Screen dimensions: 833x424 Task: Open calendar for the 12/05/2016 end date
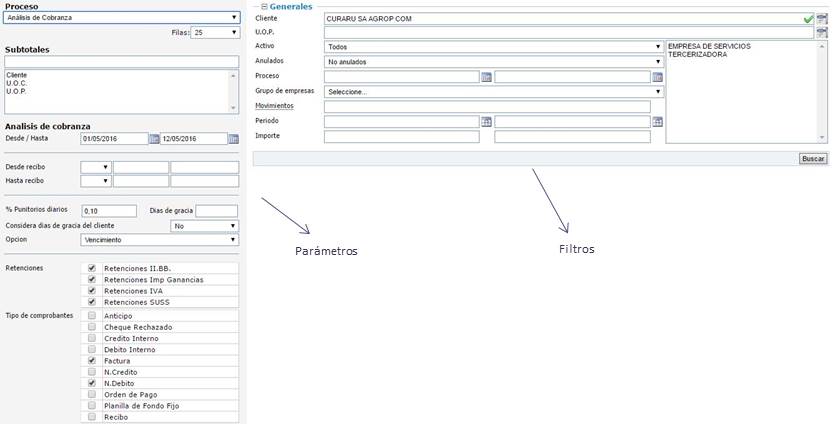[233, 139]
